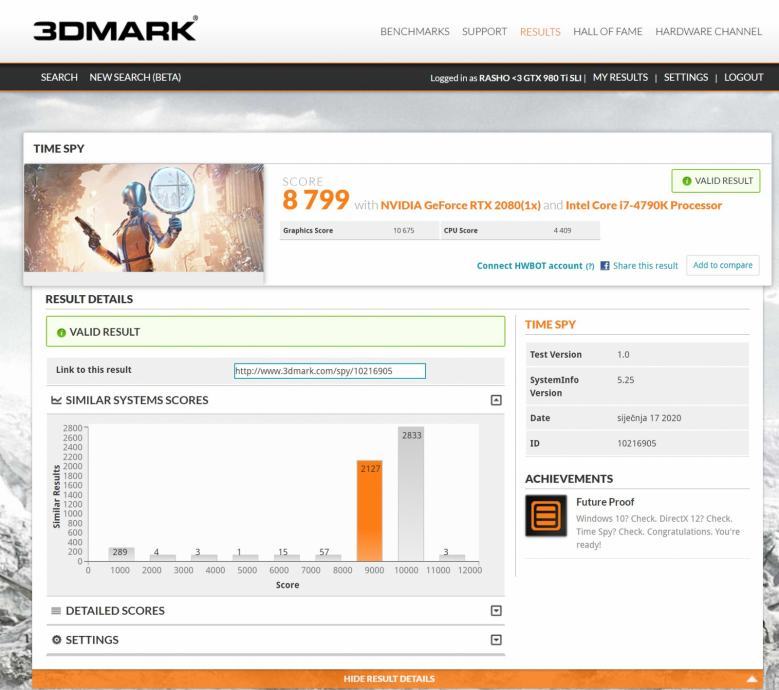Click the Graphics Score value 10 675

coord(403,230)
